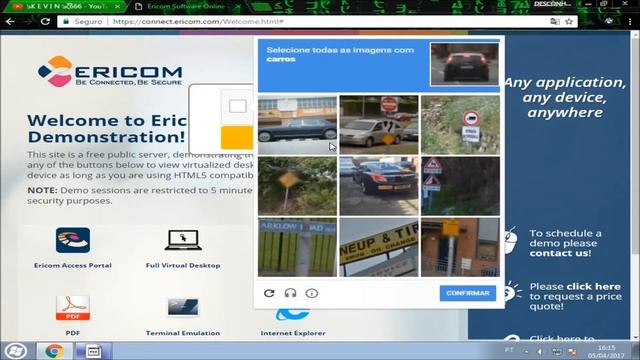This screenshot has height=360, width=640.
Task: Select the triangular warning signs tile
Action: click(460, 186)
